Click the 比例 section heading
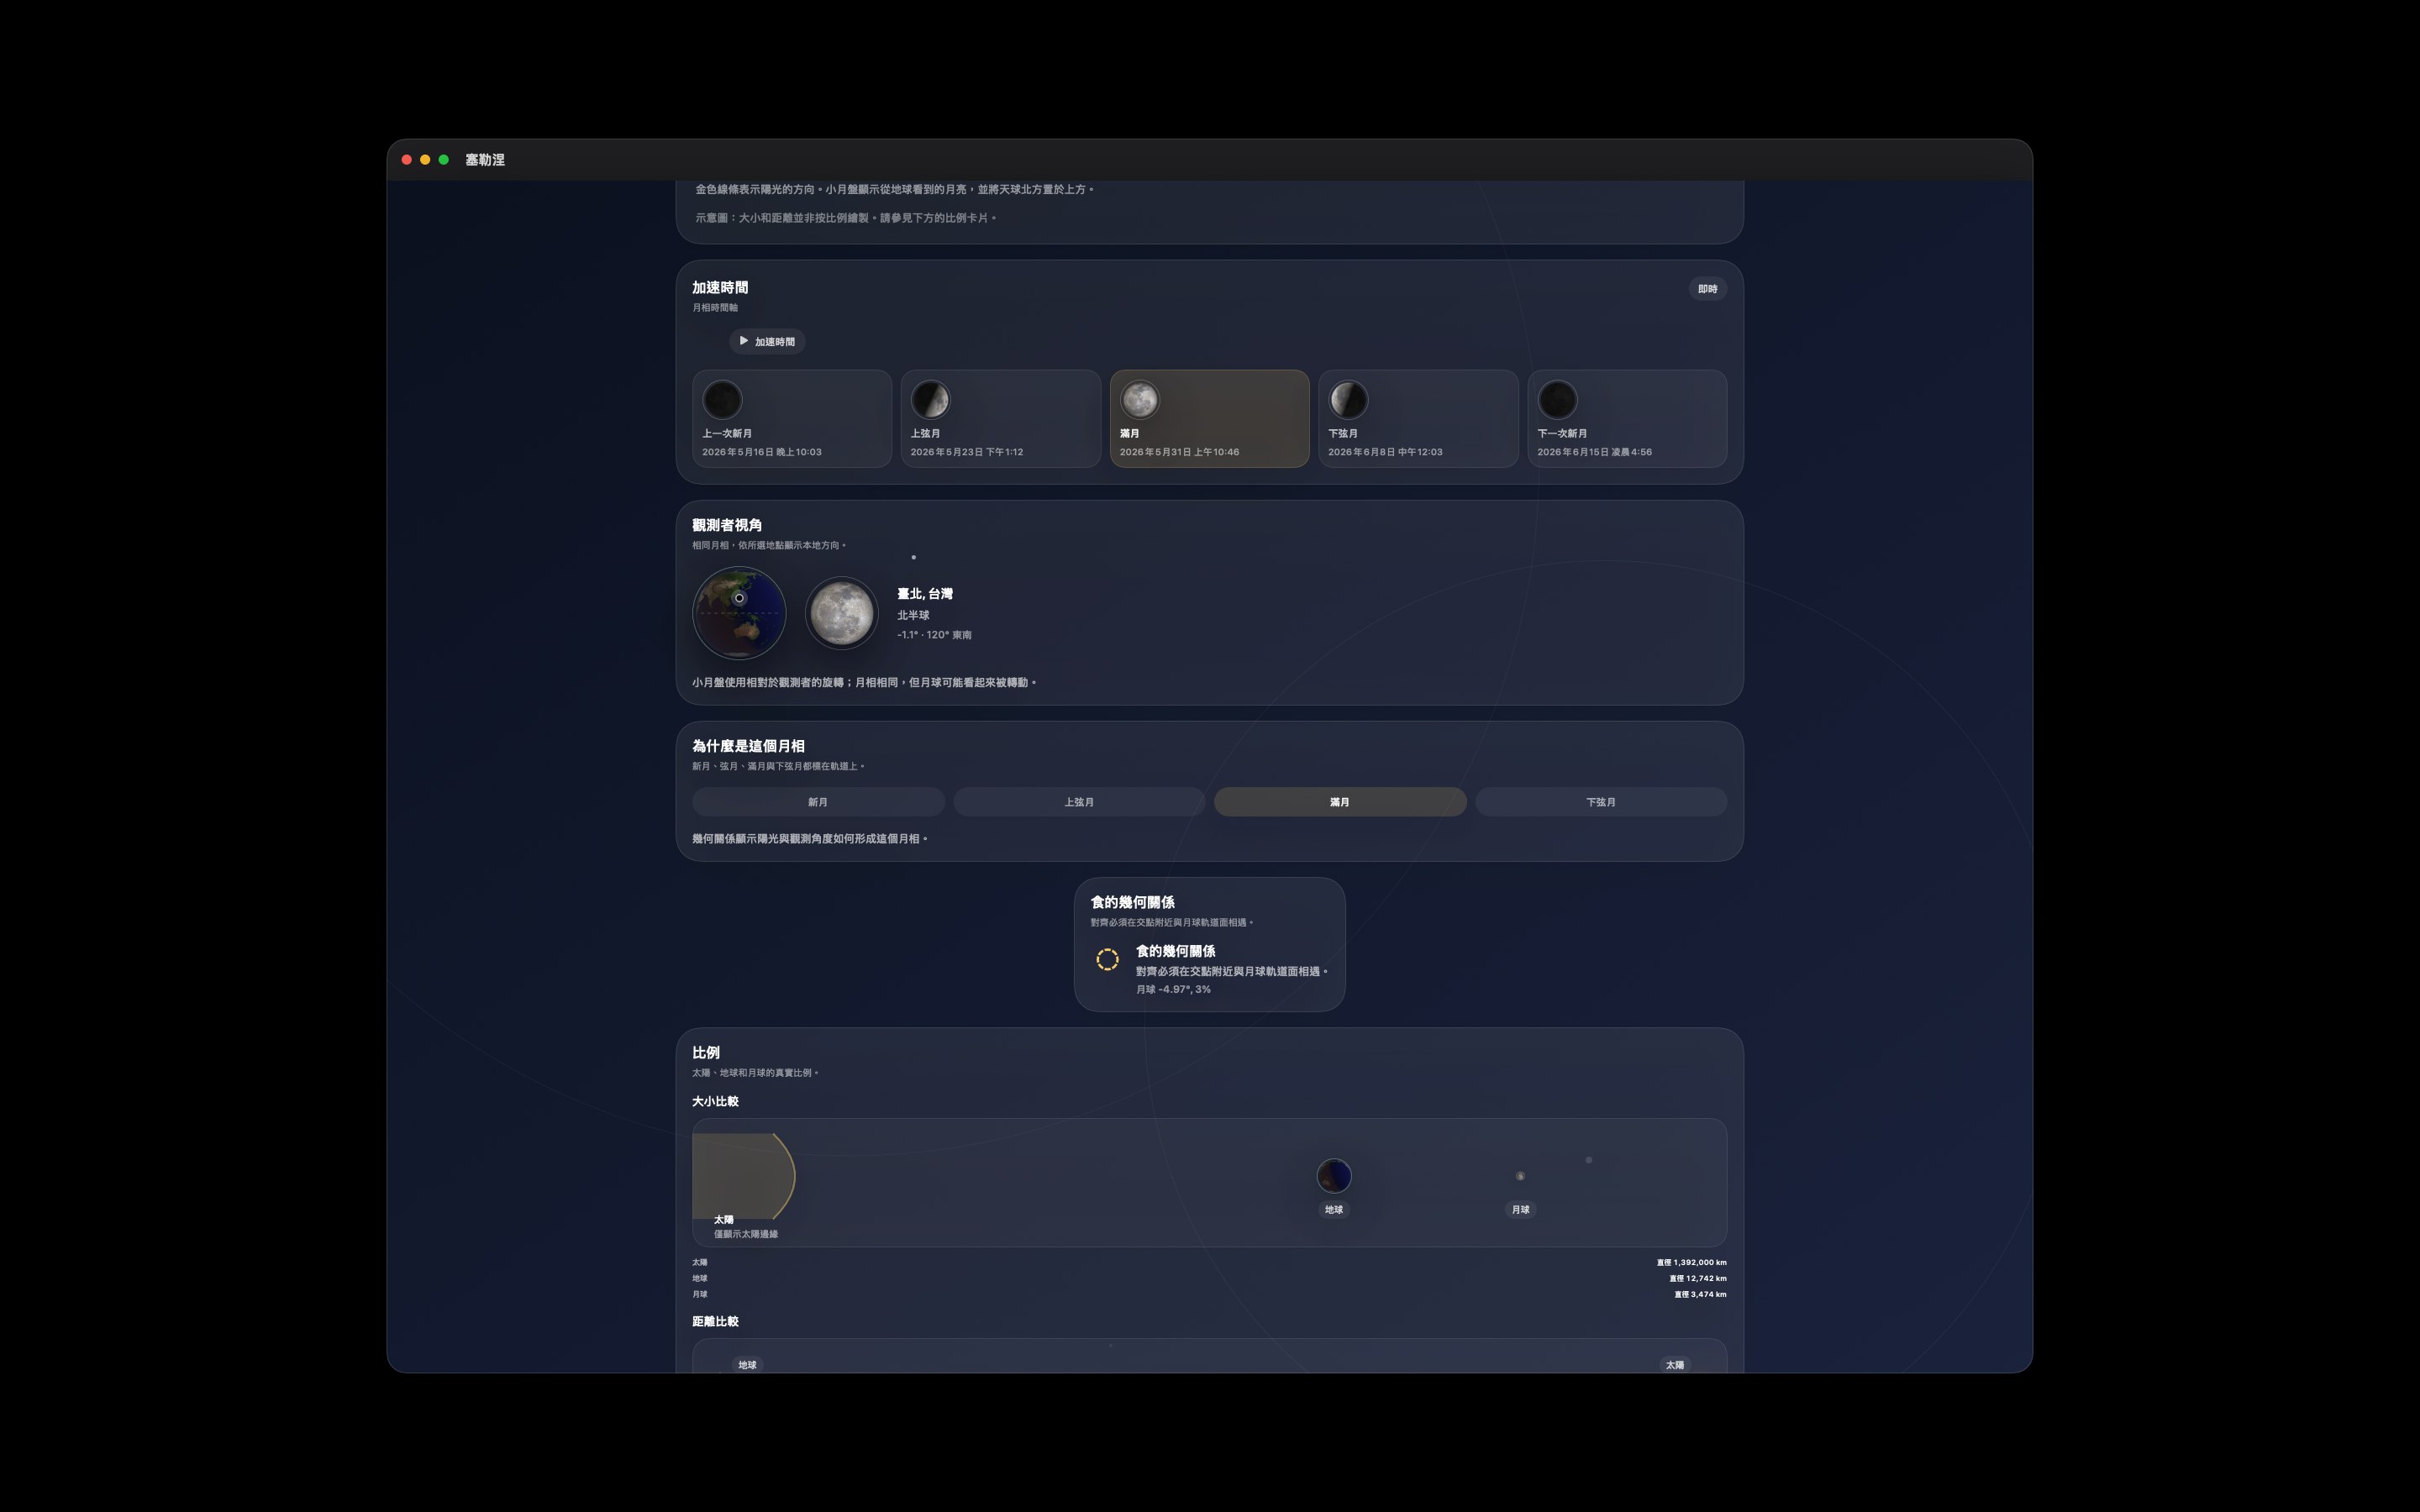 pyautogui.click(x=706, y=1053)
